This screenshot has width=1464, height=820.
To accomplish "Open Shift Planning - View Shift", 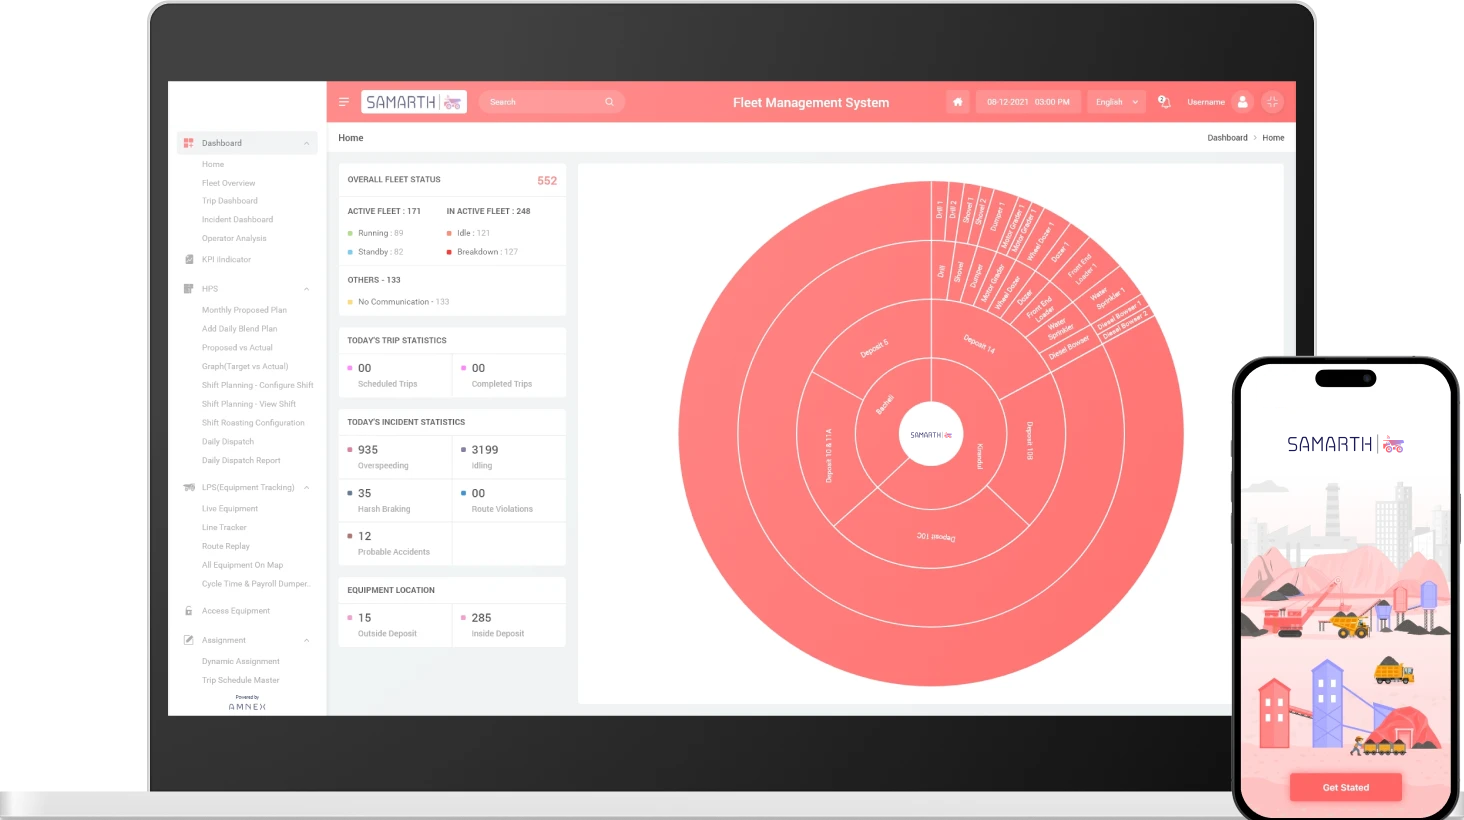I will (x=249, y=404).
